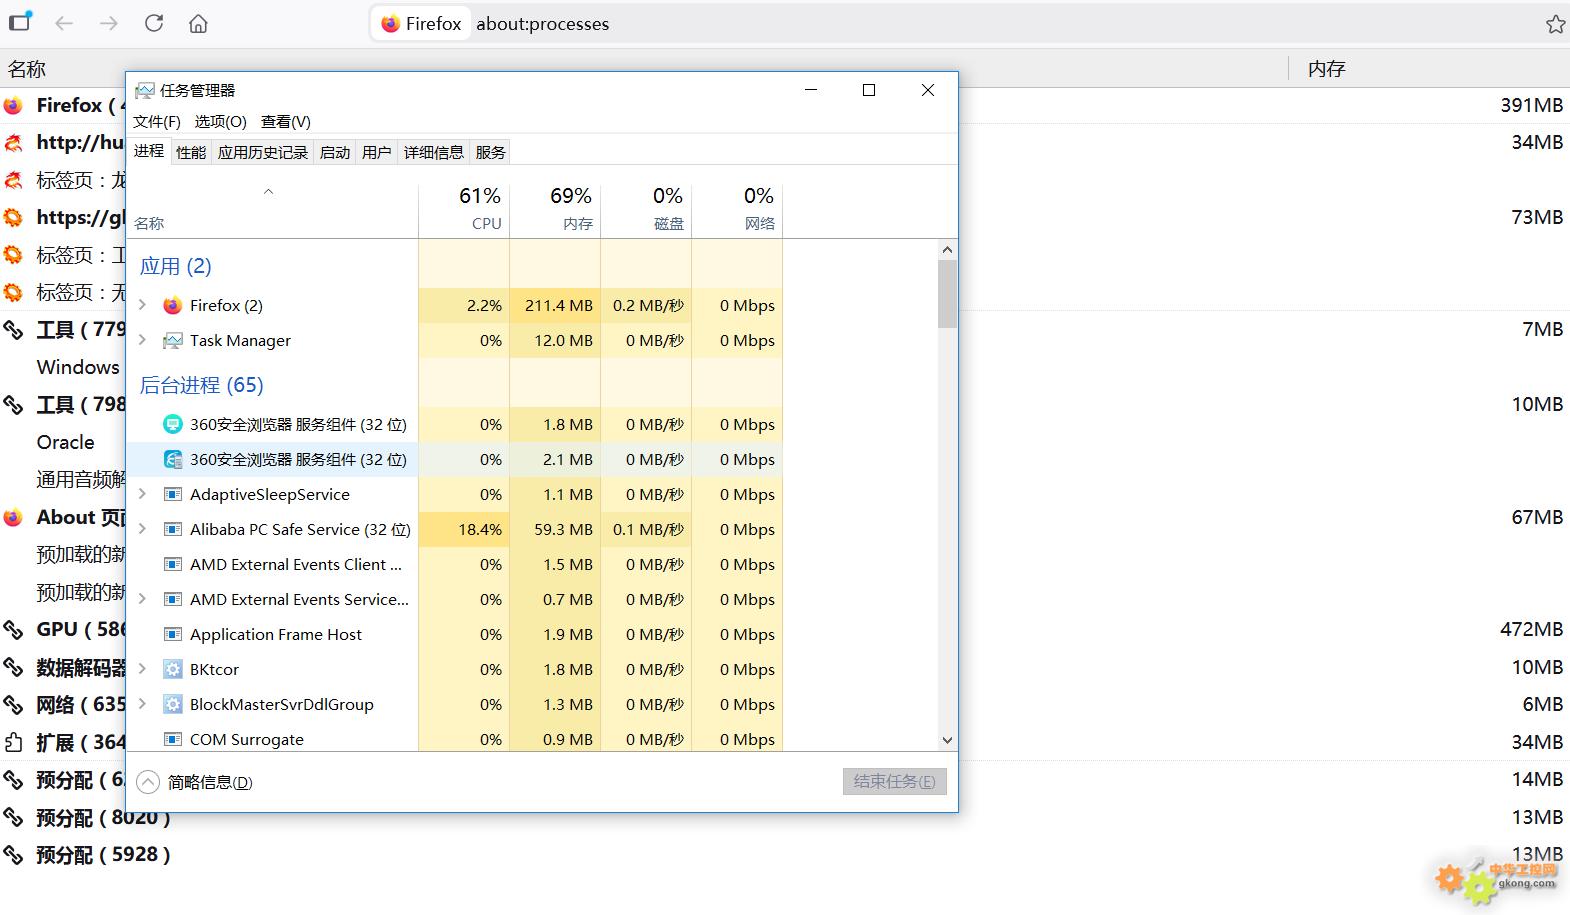Reload the Firefox page with the refresh icon

coord(153,23)
